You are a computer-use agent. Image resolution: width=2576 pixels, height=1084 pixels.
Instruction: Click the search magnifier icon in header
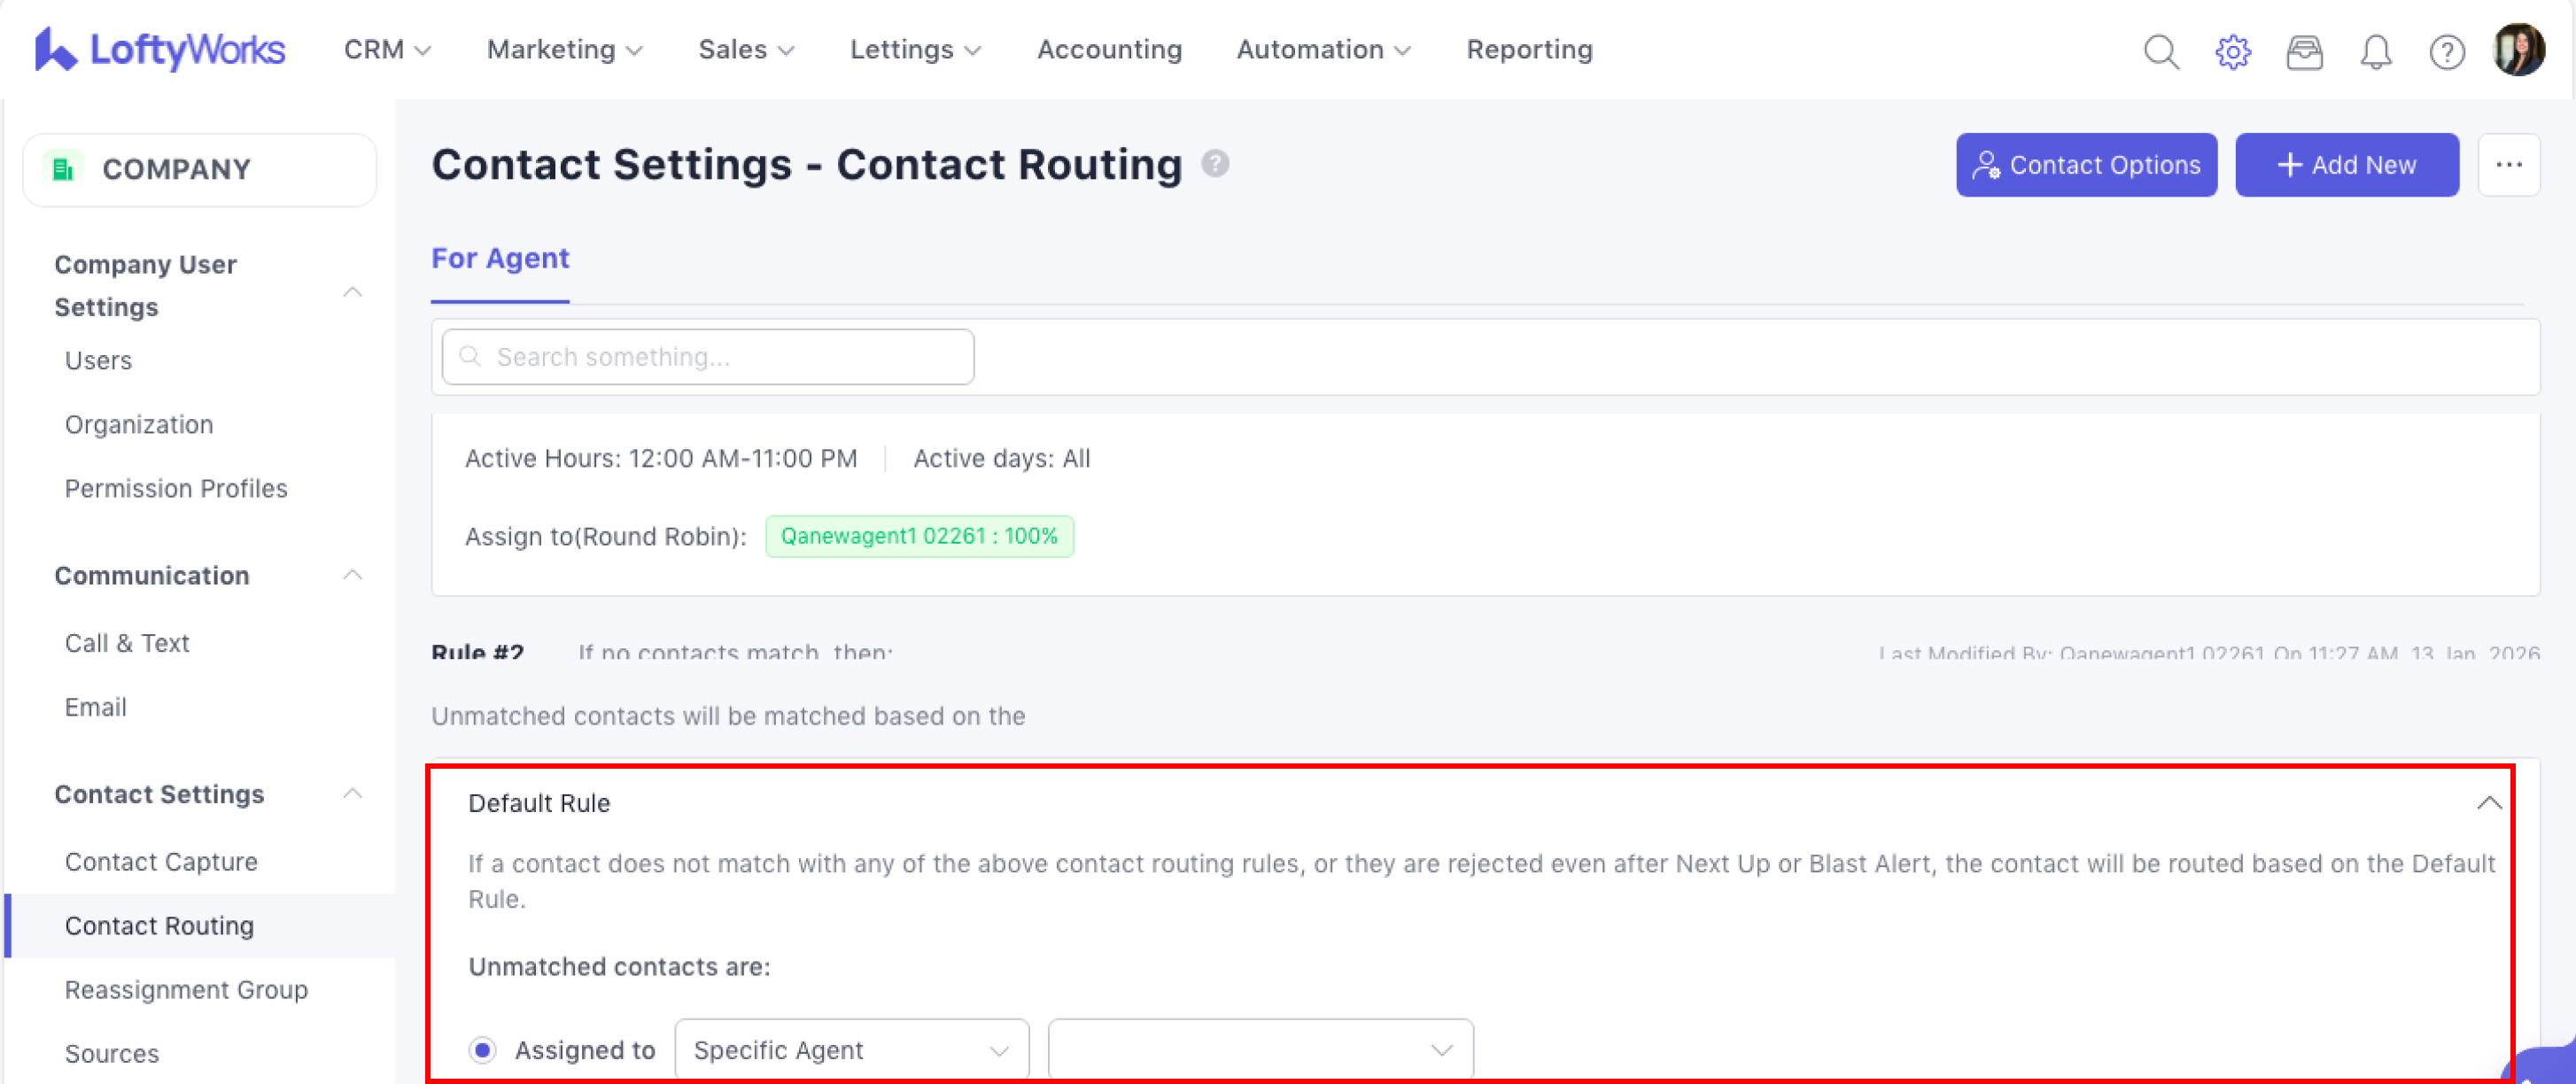2161,51
